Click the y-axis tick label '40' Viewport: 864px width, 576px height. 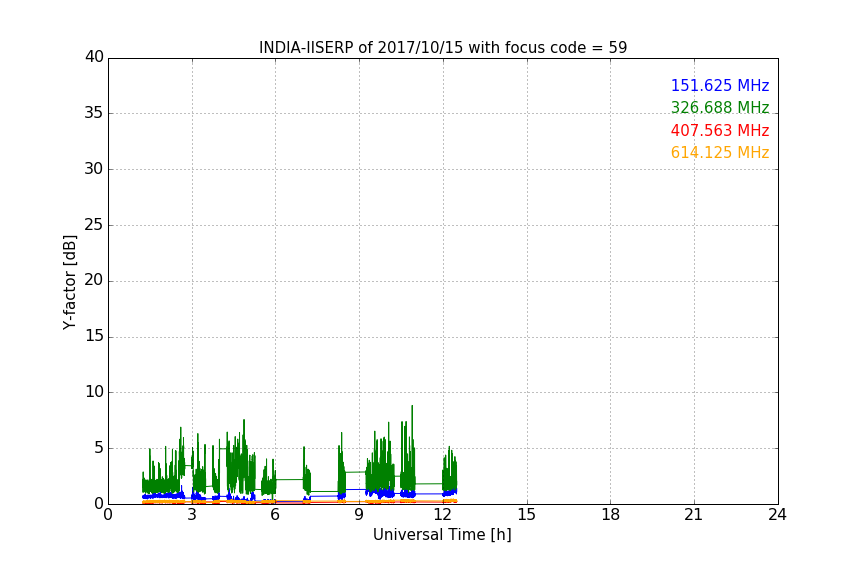(94, 57)
